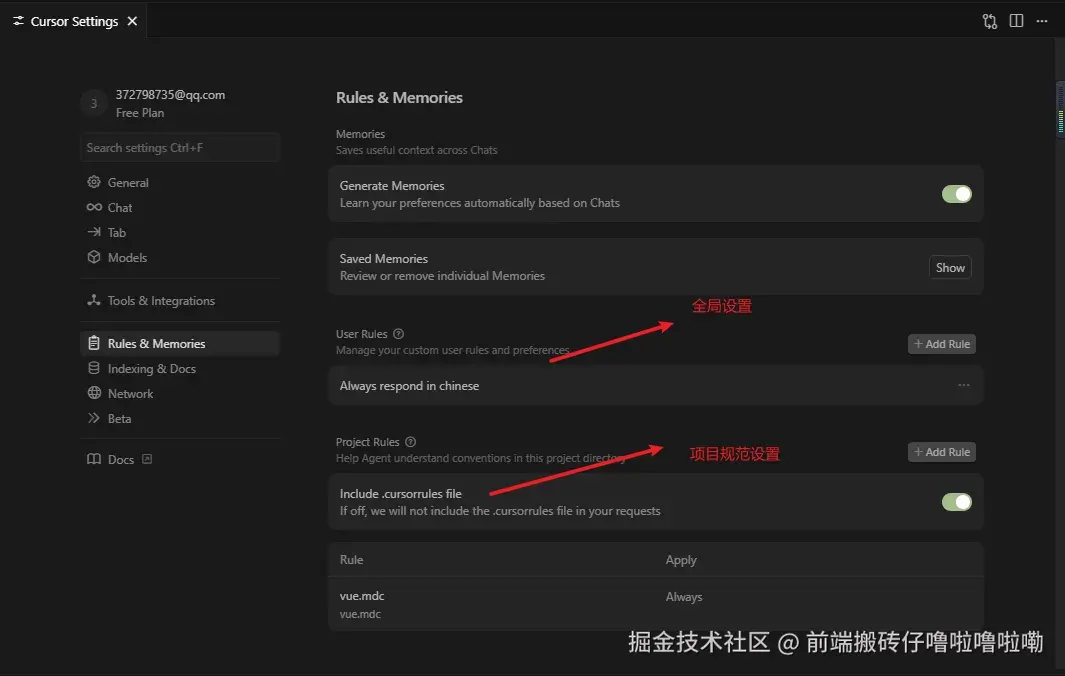
Task: Open the vue.mdc project rule
Action: (x=655, y=604)
